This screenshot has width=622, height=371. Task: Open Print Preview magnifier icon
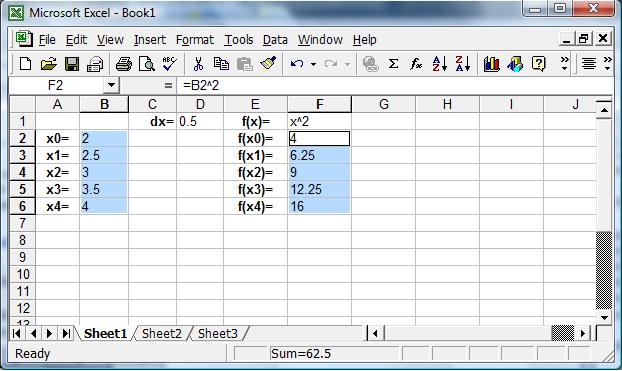pos(147,63)
